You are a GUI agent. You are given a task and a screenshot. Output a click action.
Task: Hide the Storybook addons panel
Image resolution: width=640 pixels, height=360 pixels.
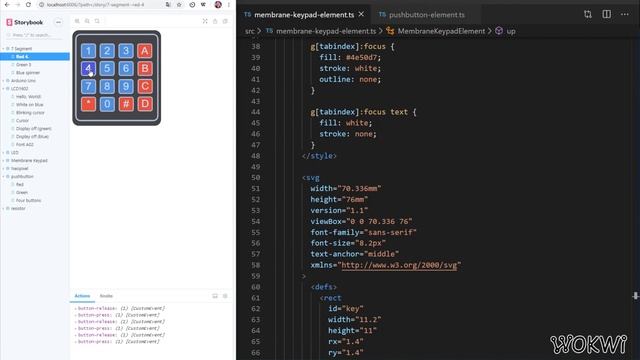point(225,296)
